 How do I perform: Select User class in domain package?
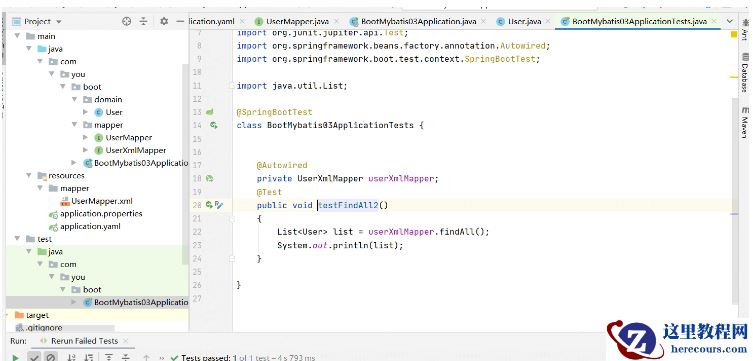coord(108,112)
